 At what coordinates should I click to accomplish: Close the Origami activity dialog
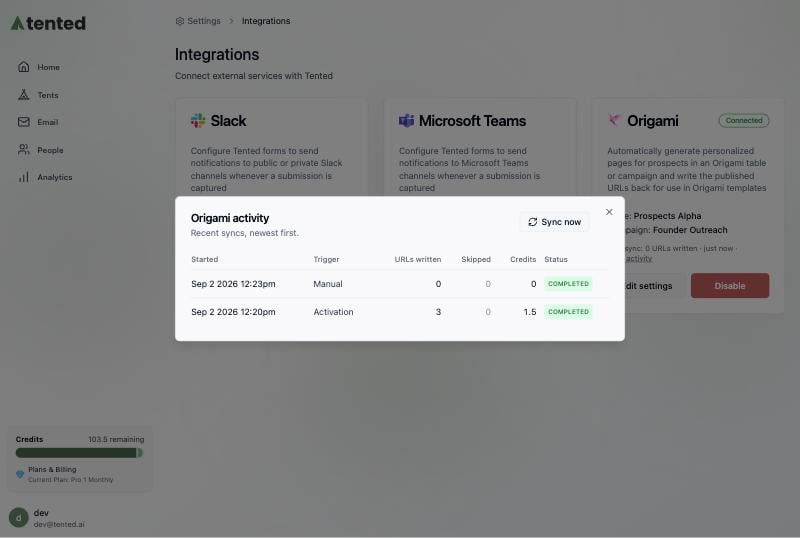click(x=609, y=212)
